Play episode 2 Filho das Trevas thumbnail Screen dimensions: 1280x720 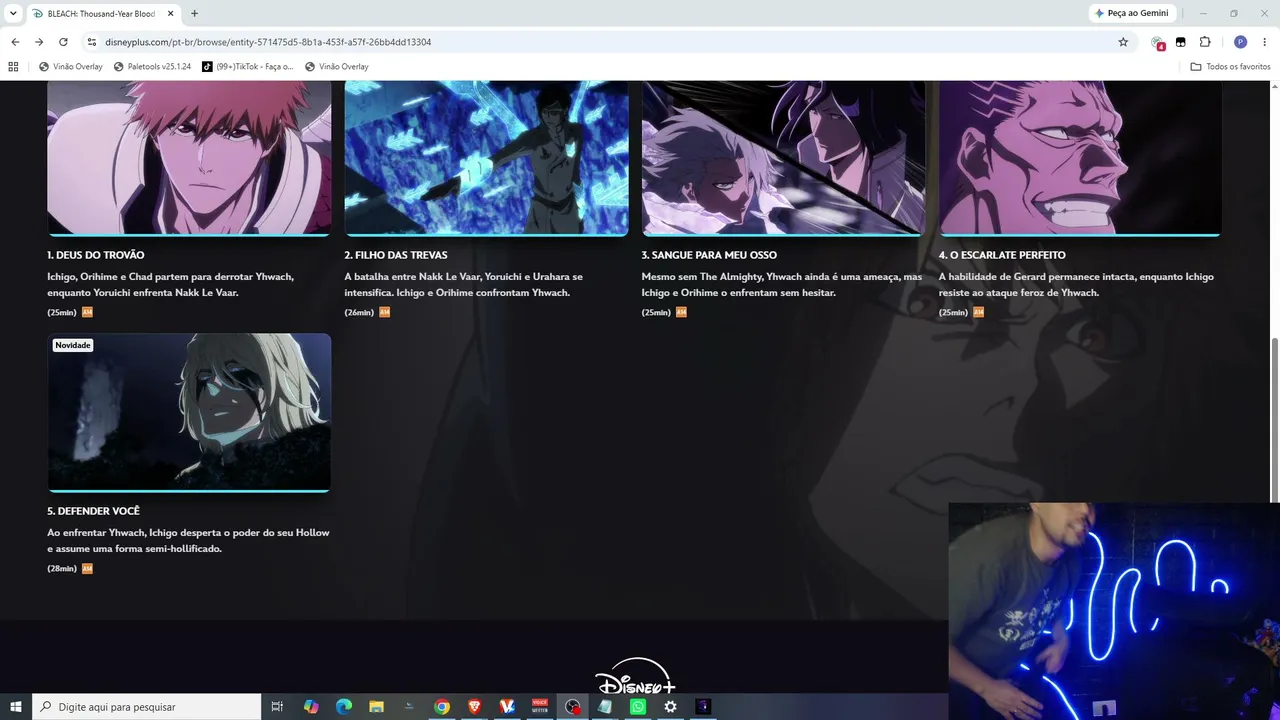coord(487,158)
